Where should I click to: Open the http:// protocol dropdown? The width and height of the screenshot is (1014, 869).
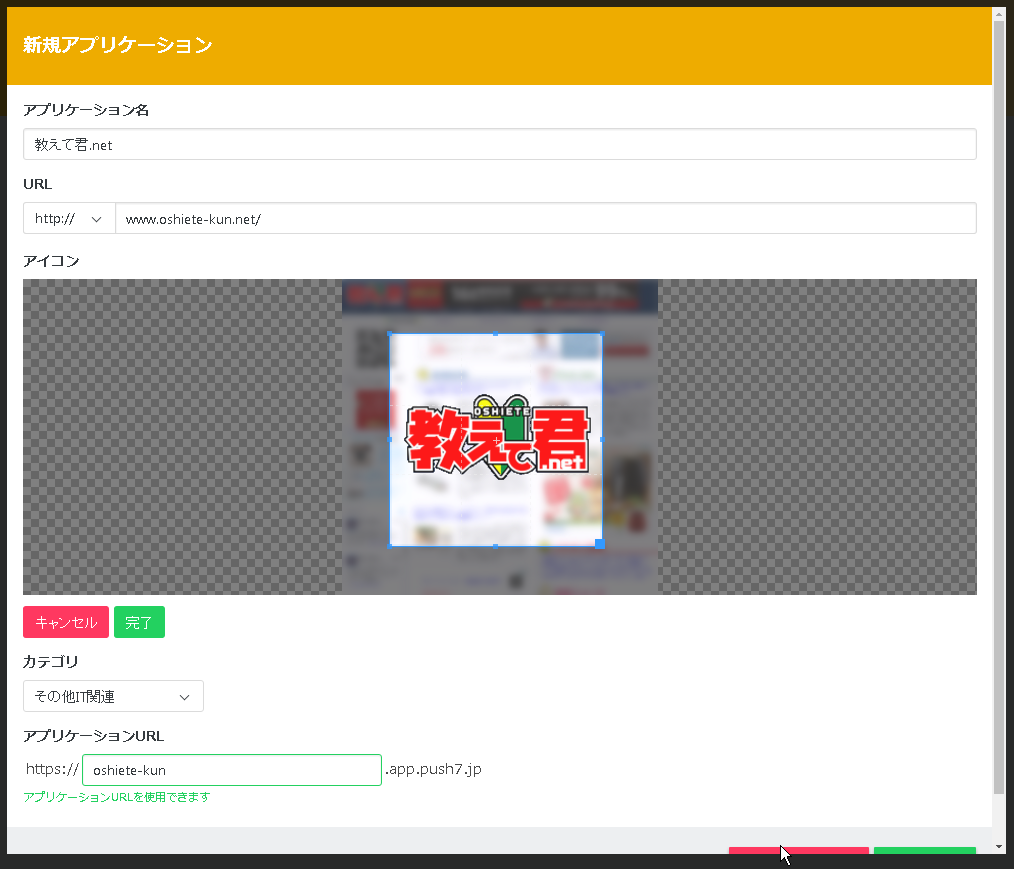pos(69,219)
